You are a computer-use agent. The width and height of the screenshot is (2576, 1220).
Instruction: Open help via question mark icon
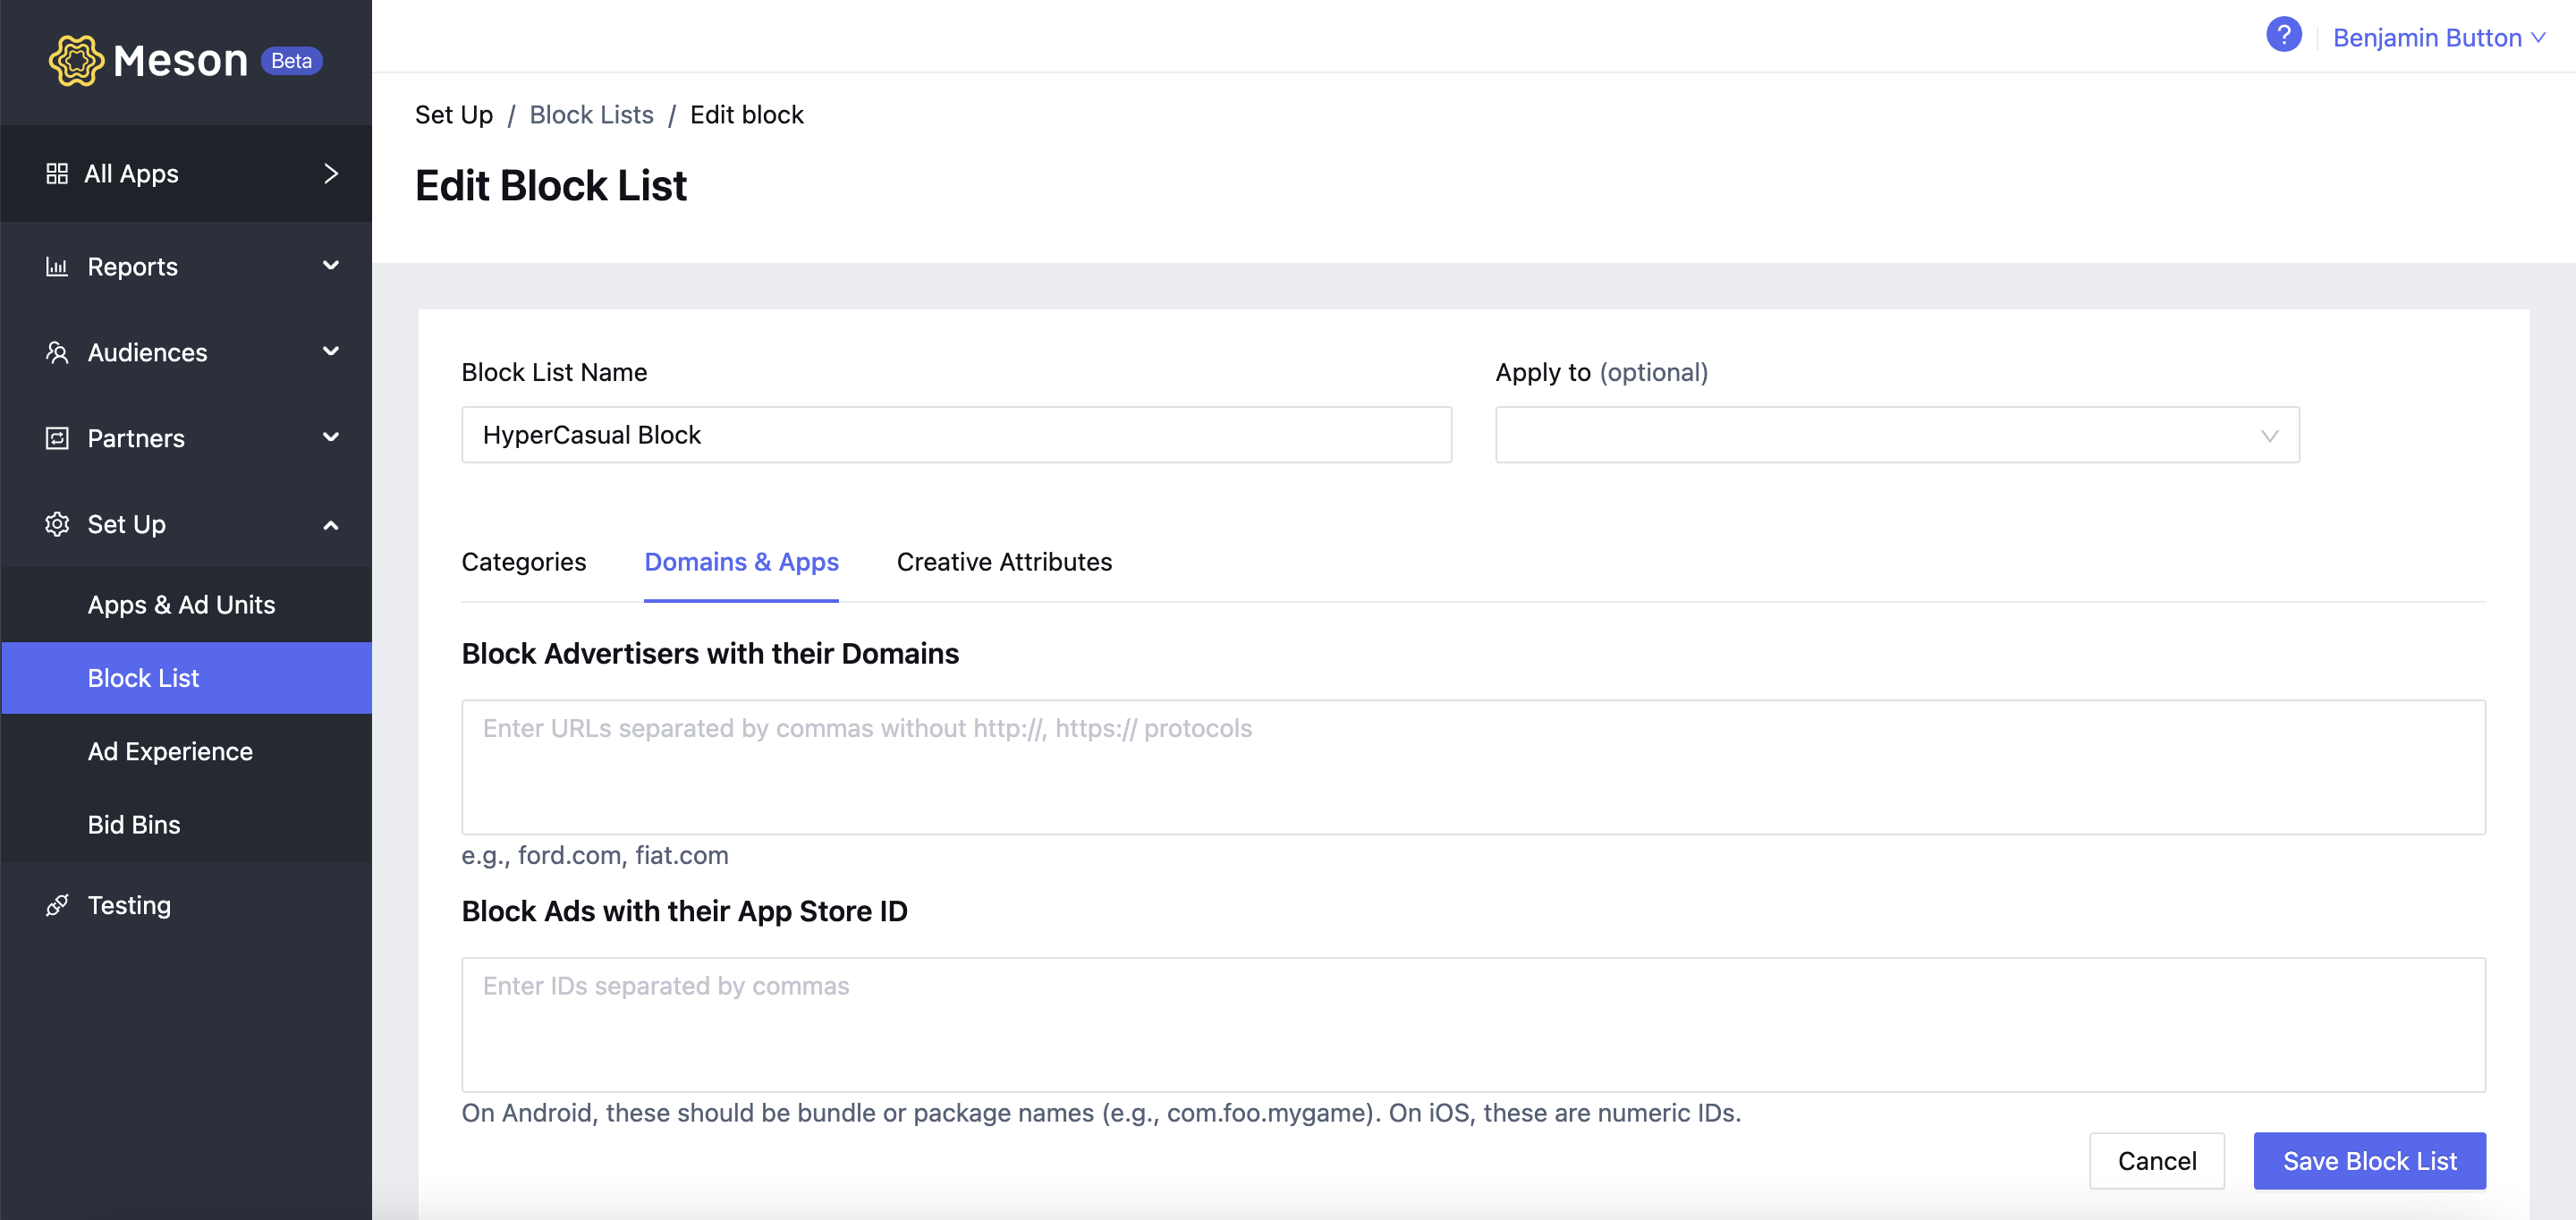[x=2283, y=36]
